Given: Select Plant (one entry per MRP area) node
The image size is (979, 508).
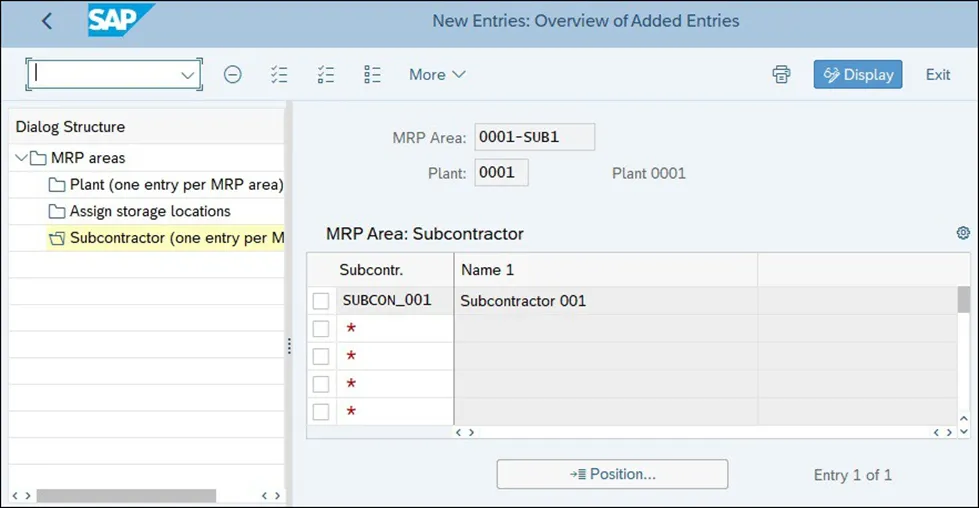Looking at the screenshot, I should point(176,185).
